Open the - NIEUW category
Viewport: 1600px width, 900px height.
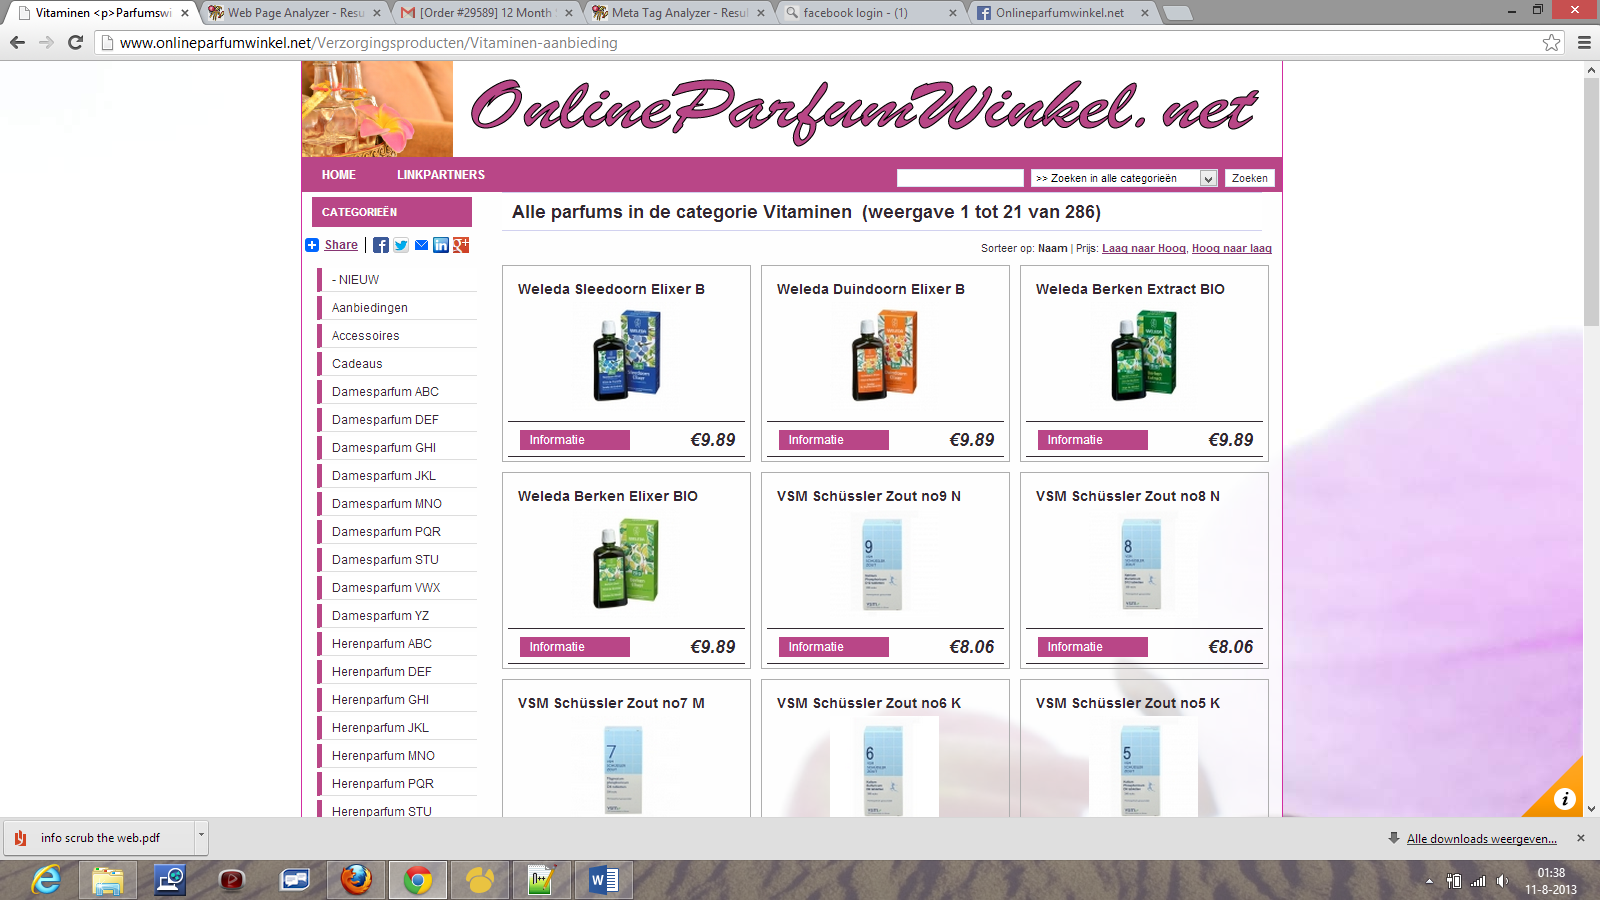coord(356,280)
